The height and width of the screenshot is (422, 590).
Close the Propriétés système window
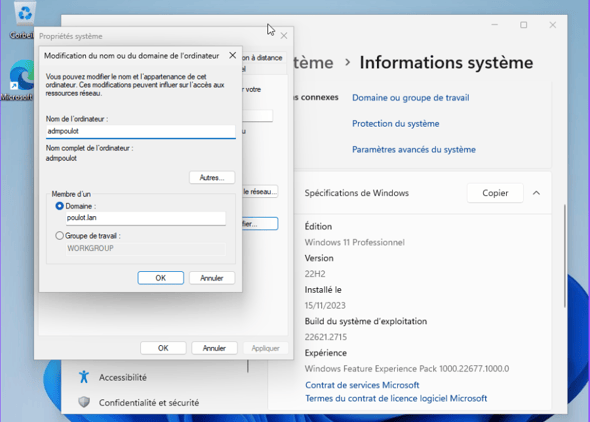[x=284, y=36]
